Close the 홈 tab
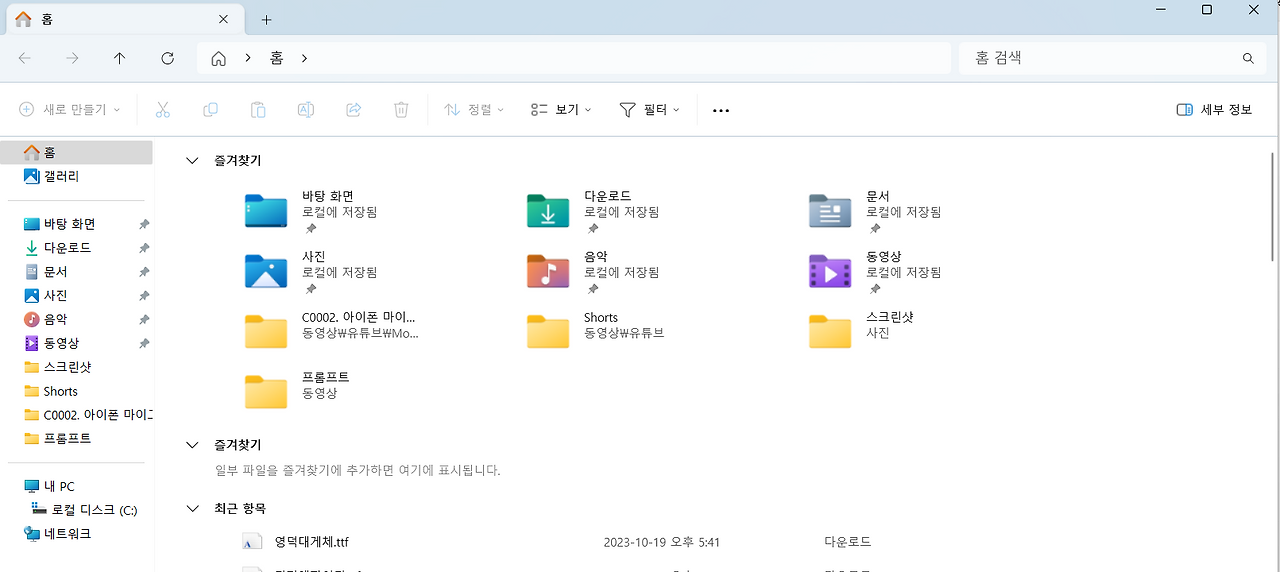This screenshot has height=572, width=1280. tap(224, 20)
